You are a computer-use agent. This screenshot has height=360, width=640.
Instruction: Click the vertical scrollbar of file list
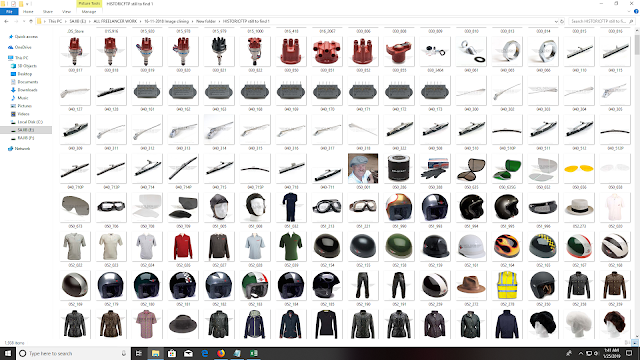(637, 182)
